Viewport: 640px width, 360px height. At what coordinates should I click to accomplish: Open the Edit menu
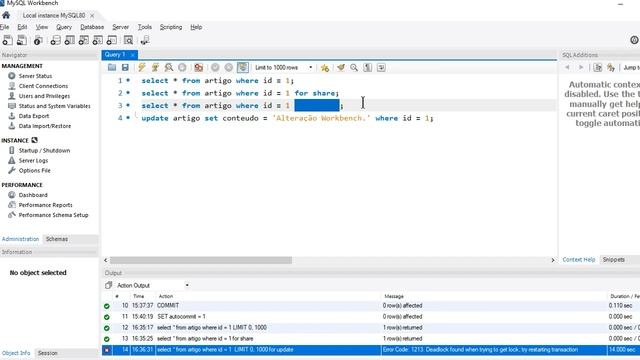pyautogui.click(x=22, y=27)
